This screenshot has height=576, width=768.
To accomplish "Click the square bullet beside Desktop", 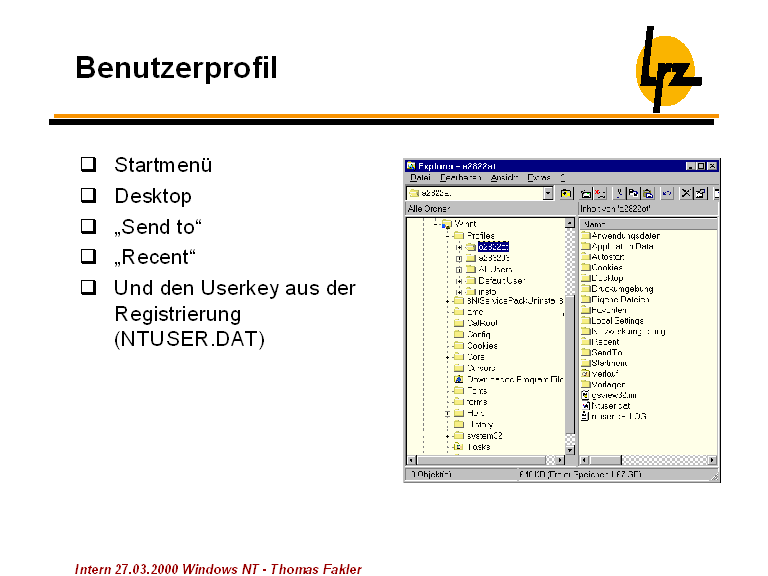I will [x=88, y=195].
